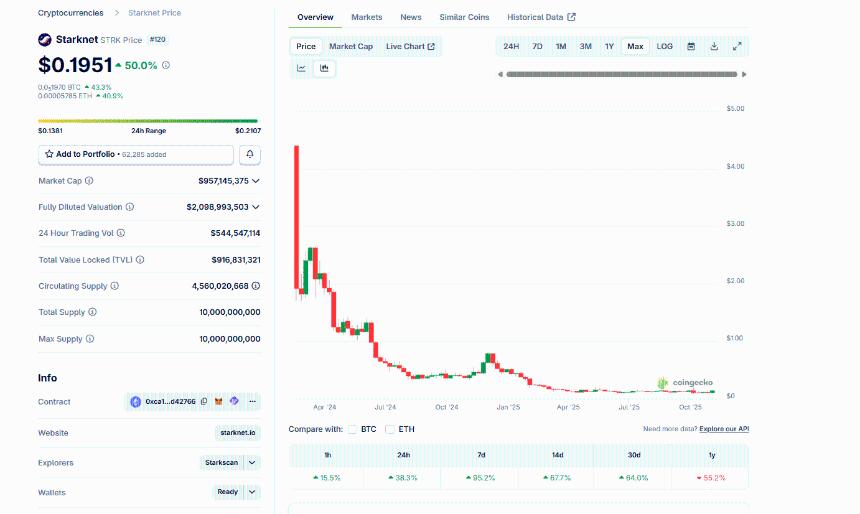
Task: Click the #120 rank badge
Action: coord(157,39)
